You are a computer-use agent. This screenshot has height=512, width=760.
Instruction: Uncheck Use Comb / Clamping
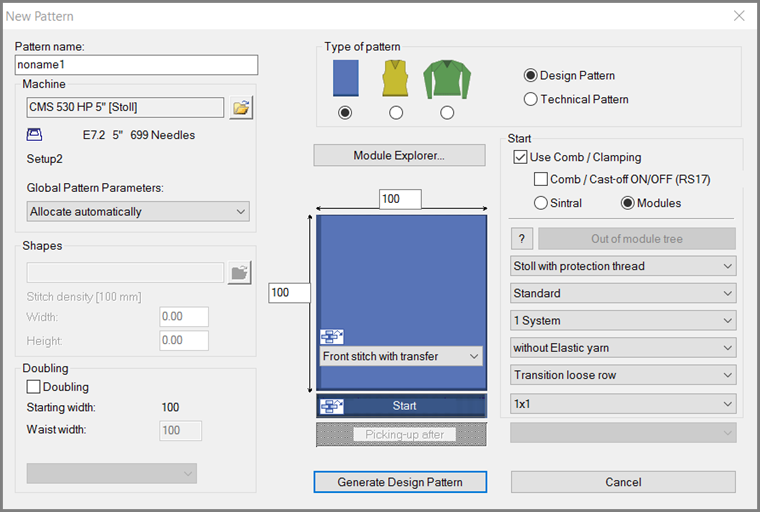coord(520,157)
